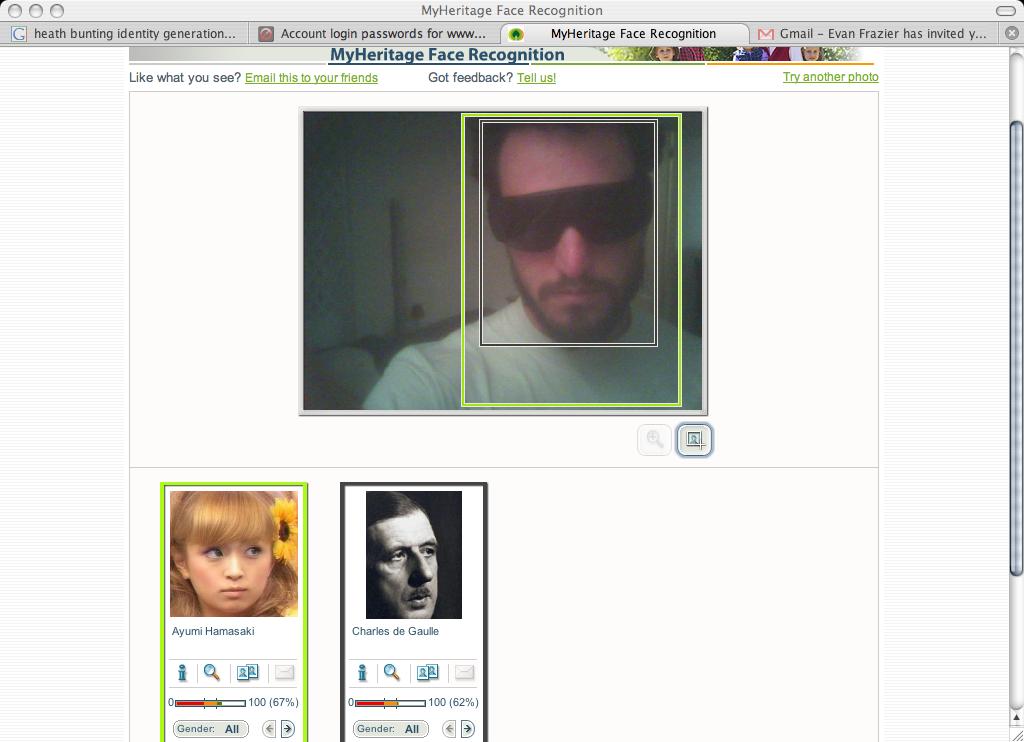Image resolution: width=1024 pixels, height=742 pixels.
Task: Click Try another photo link
Action: tap(831, 77)
